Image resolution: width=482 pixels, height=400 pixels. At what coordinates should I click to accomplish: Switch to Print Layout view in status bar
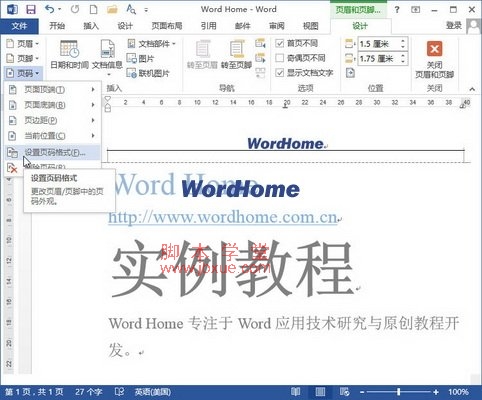(320, 392)
